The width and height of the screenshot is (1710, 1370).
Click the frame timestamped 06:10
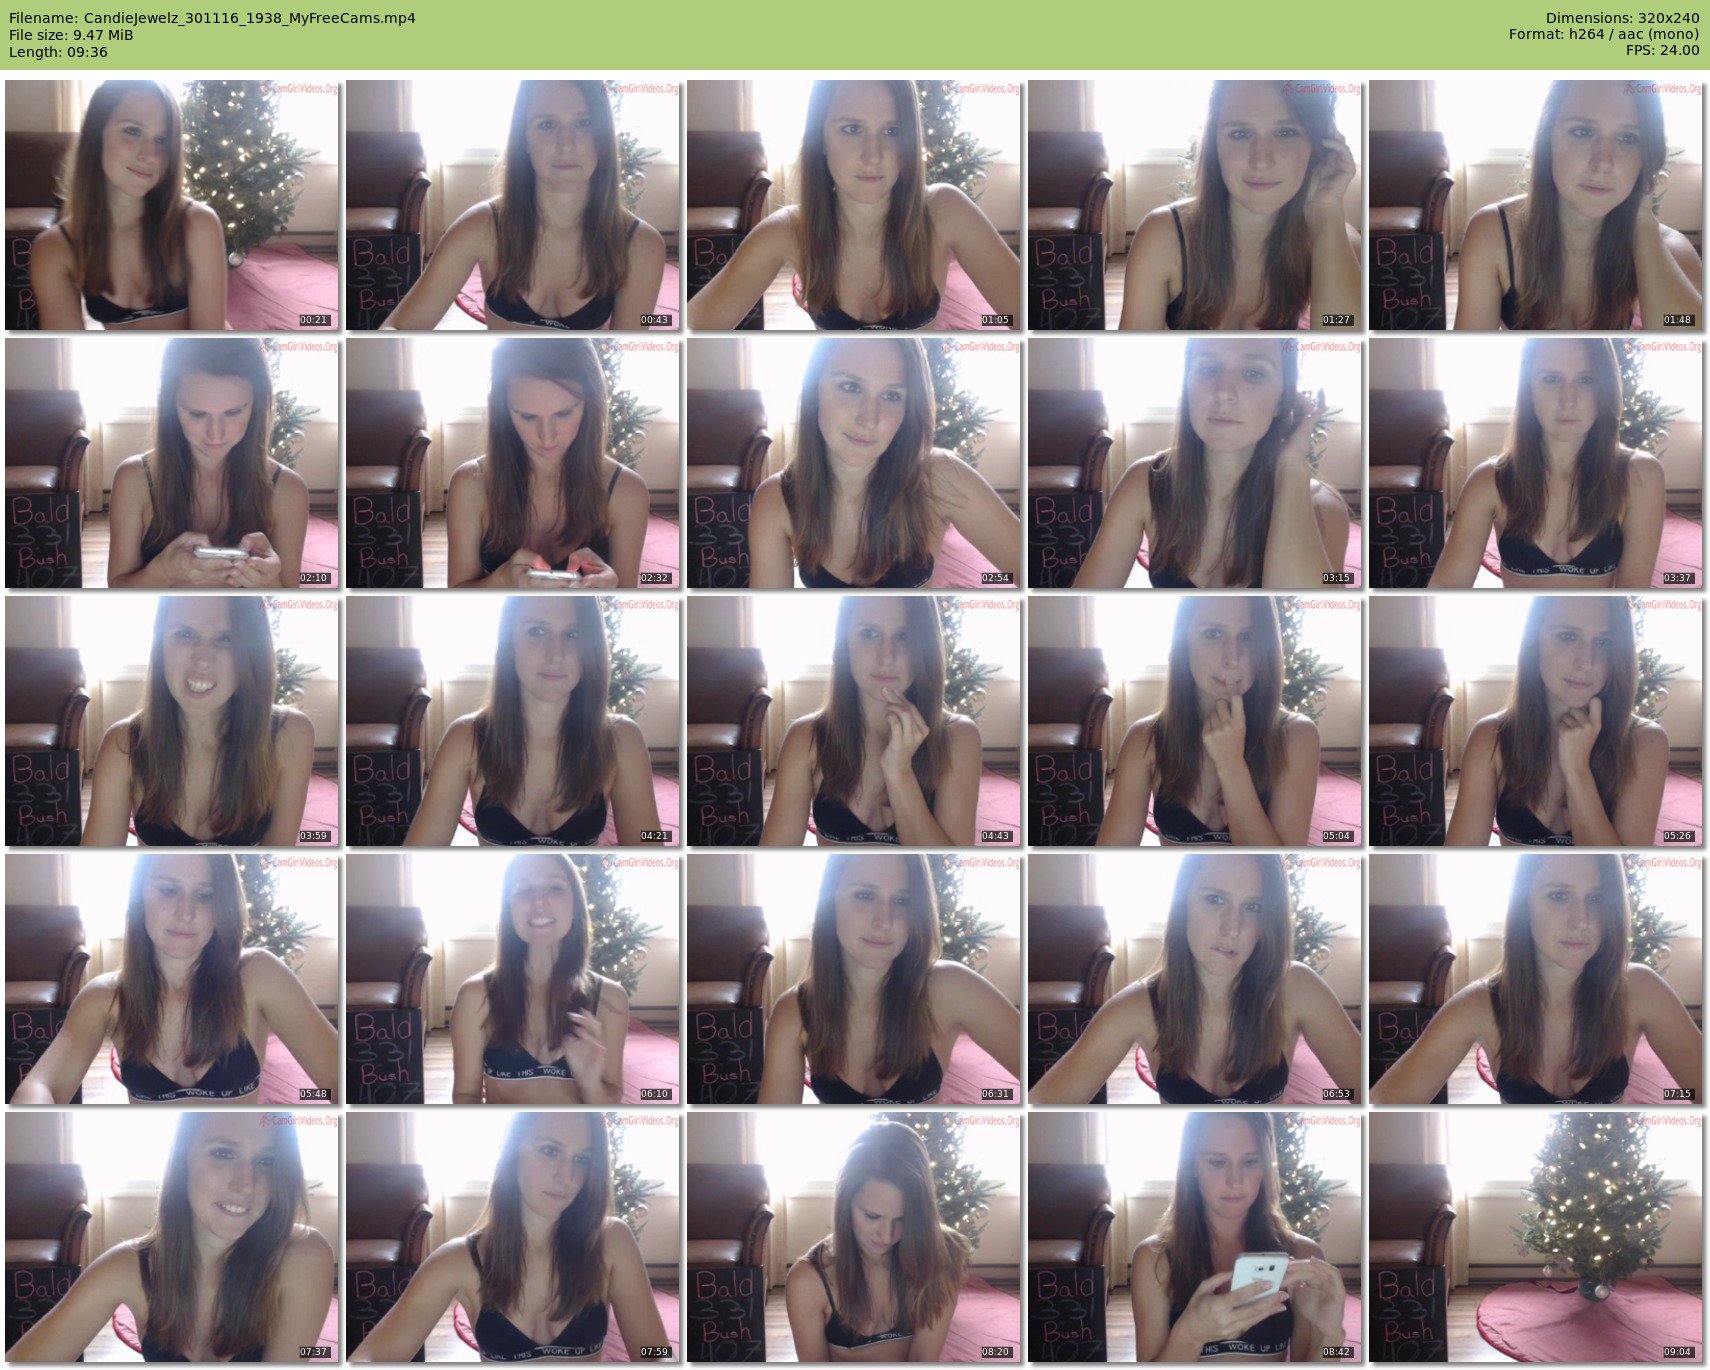click(x=513, y=979)
